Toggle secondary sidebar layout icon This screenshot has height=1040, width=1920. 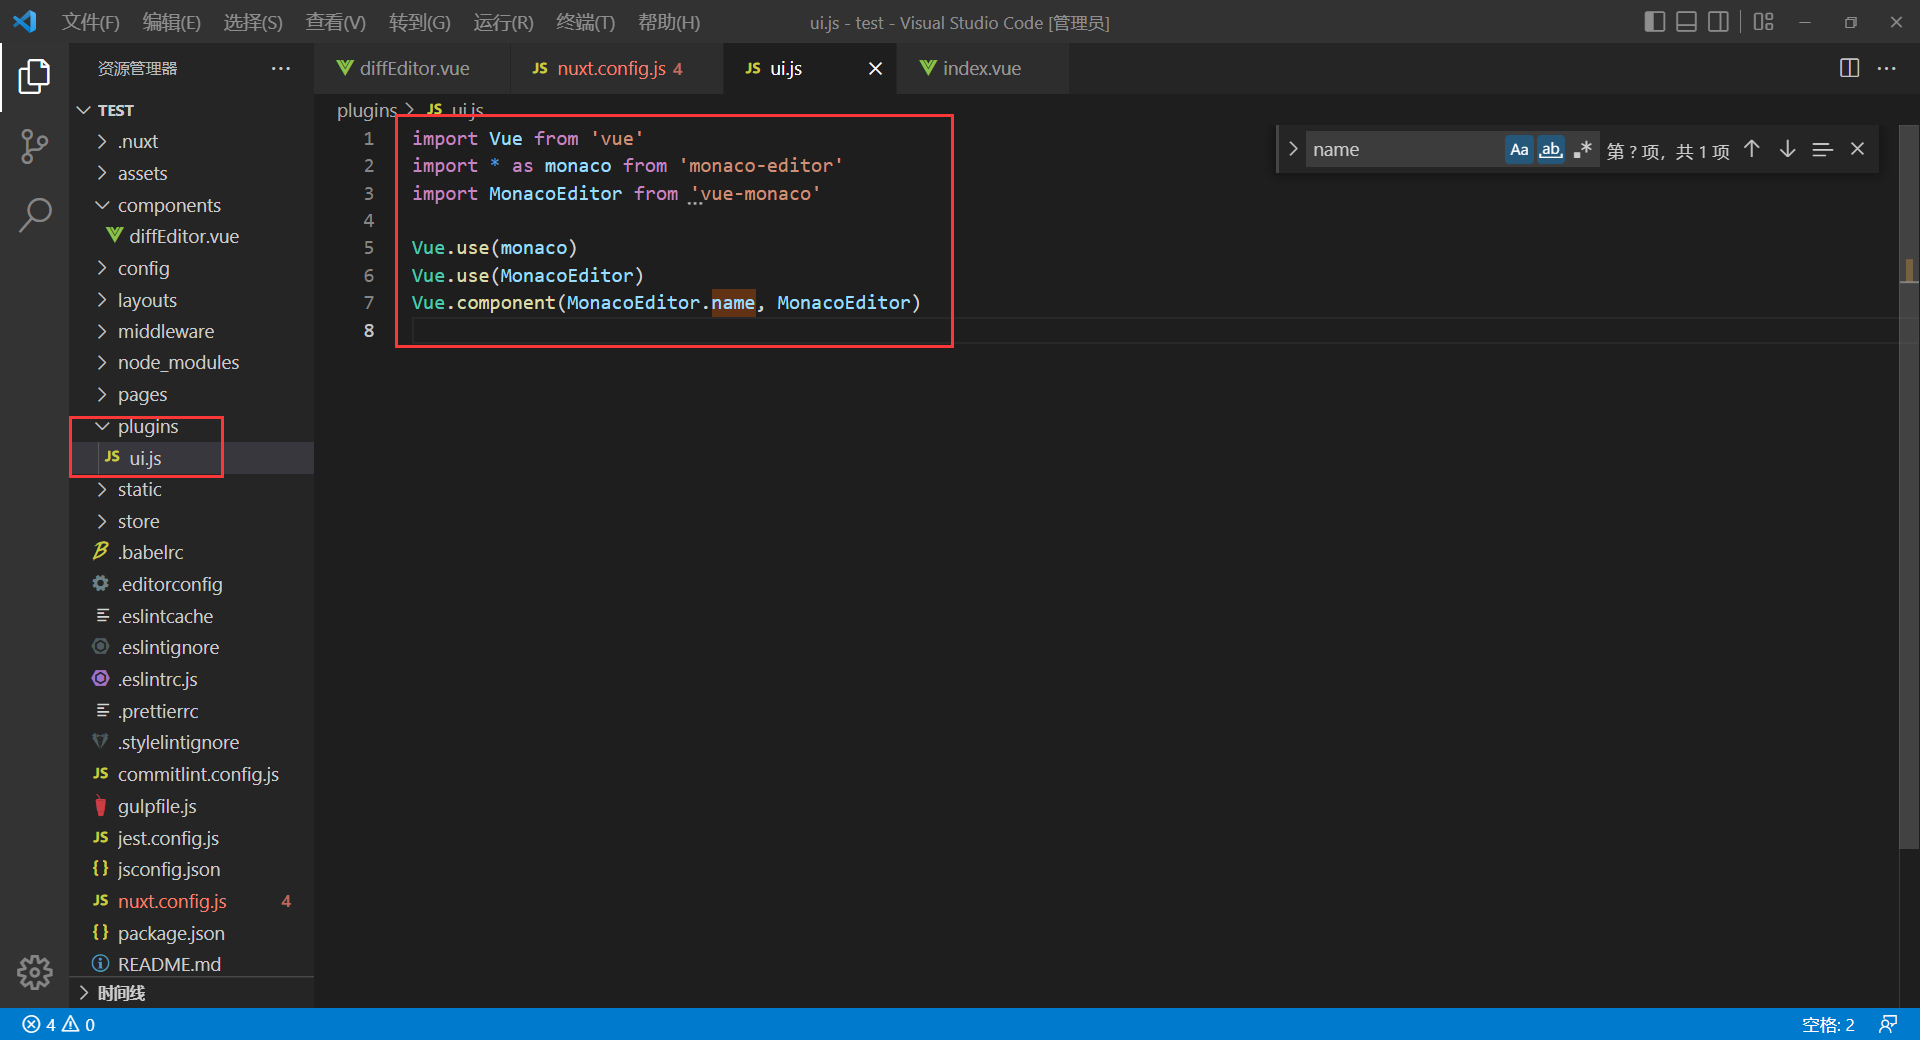(1718, 21)
